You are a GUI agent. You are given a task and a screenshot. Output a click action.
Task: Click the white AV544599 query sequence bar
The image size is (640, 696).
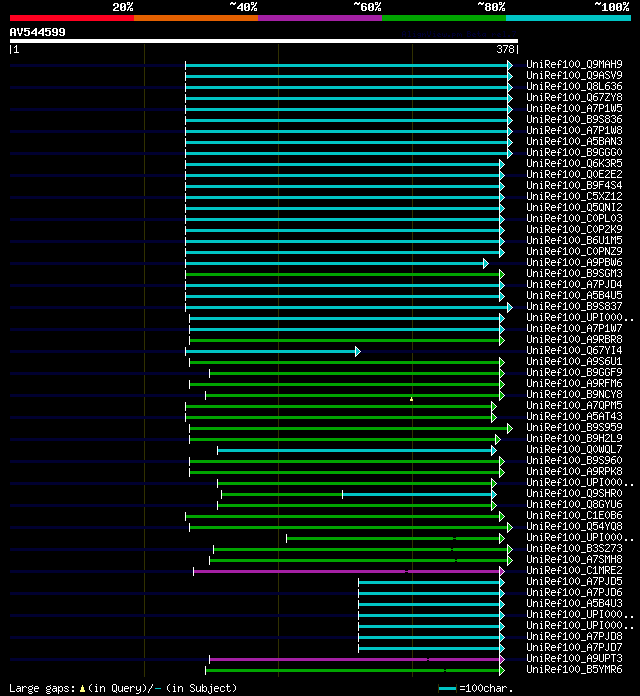264,41
